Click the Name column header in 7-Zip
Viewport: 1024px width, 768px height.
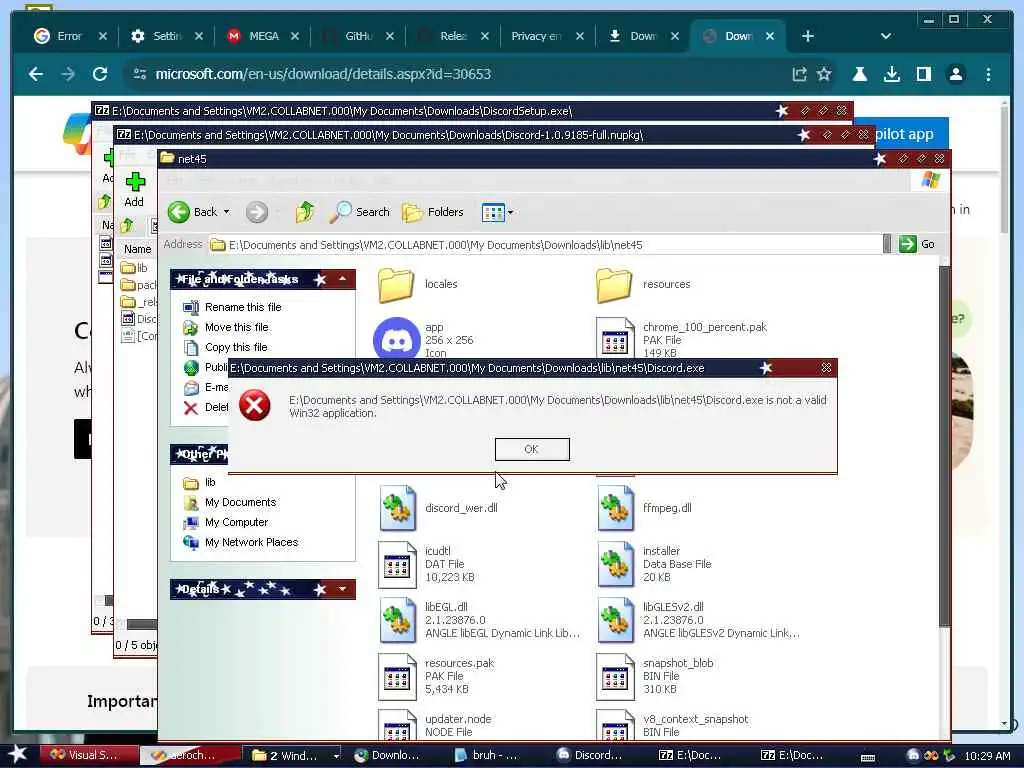pyautogui.click(x=137, y=249)
